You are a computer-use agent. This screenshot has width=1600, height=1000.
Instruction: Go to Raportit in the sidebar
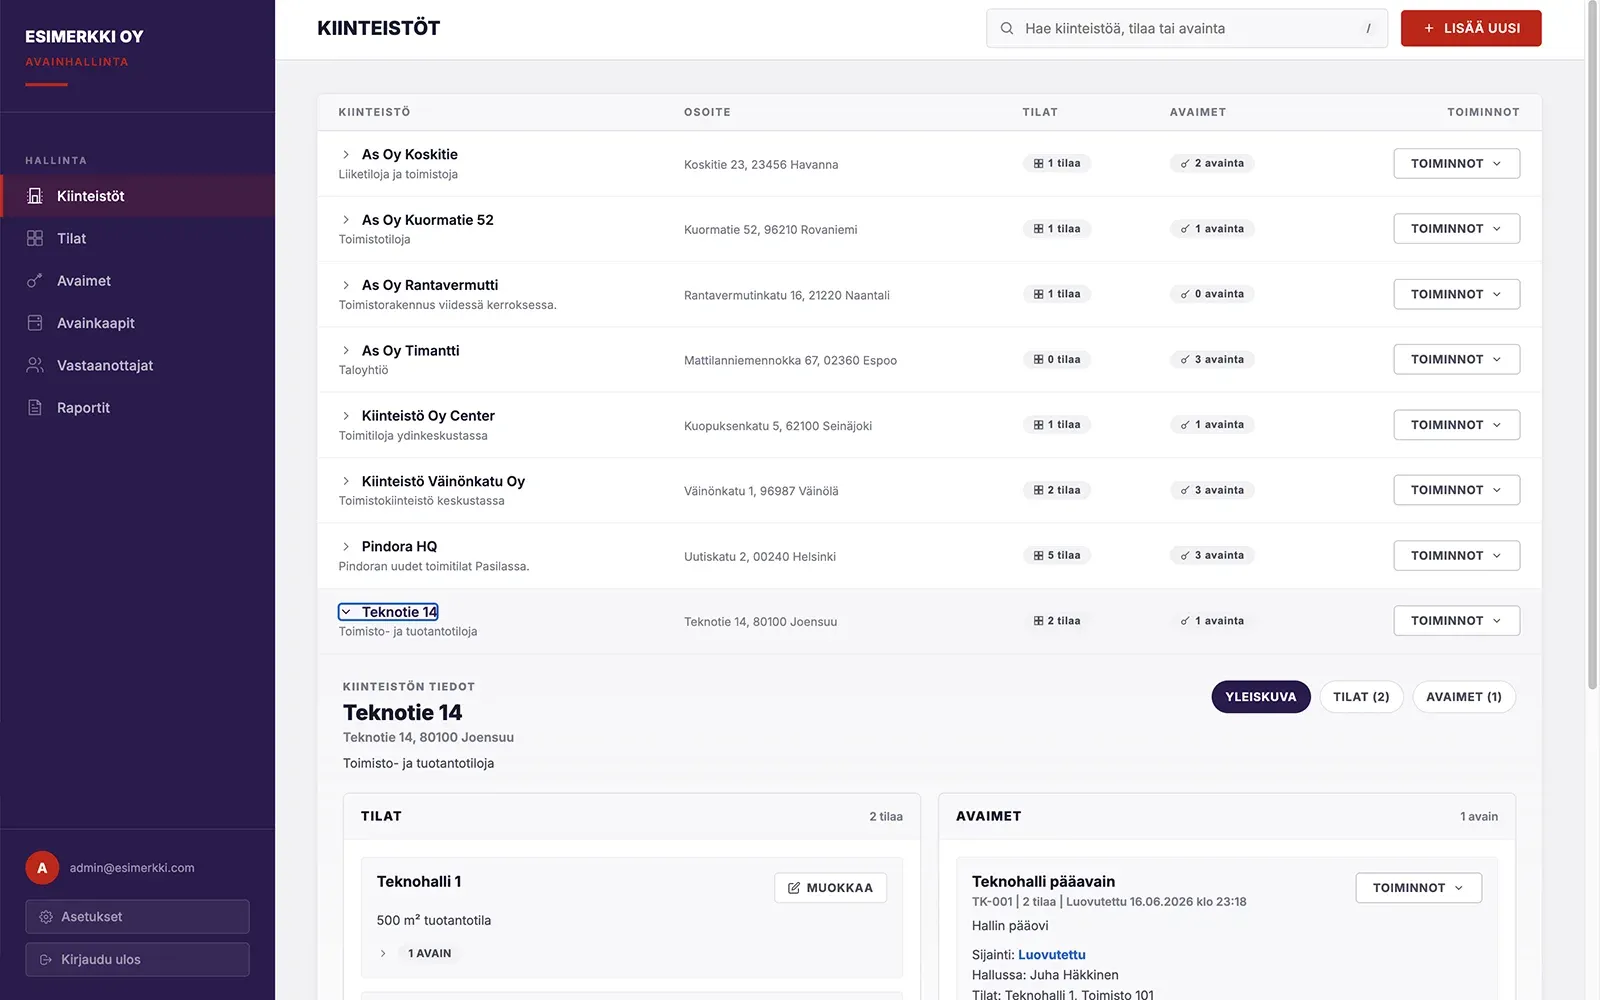137,408
